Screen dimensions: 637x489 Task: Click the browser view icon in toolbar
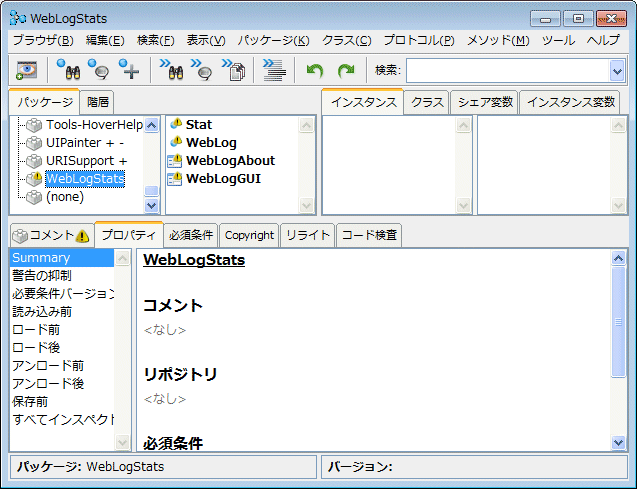coord(25,70)
